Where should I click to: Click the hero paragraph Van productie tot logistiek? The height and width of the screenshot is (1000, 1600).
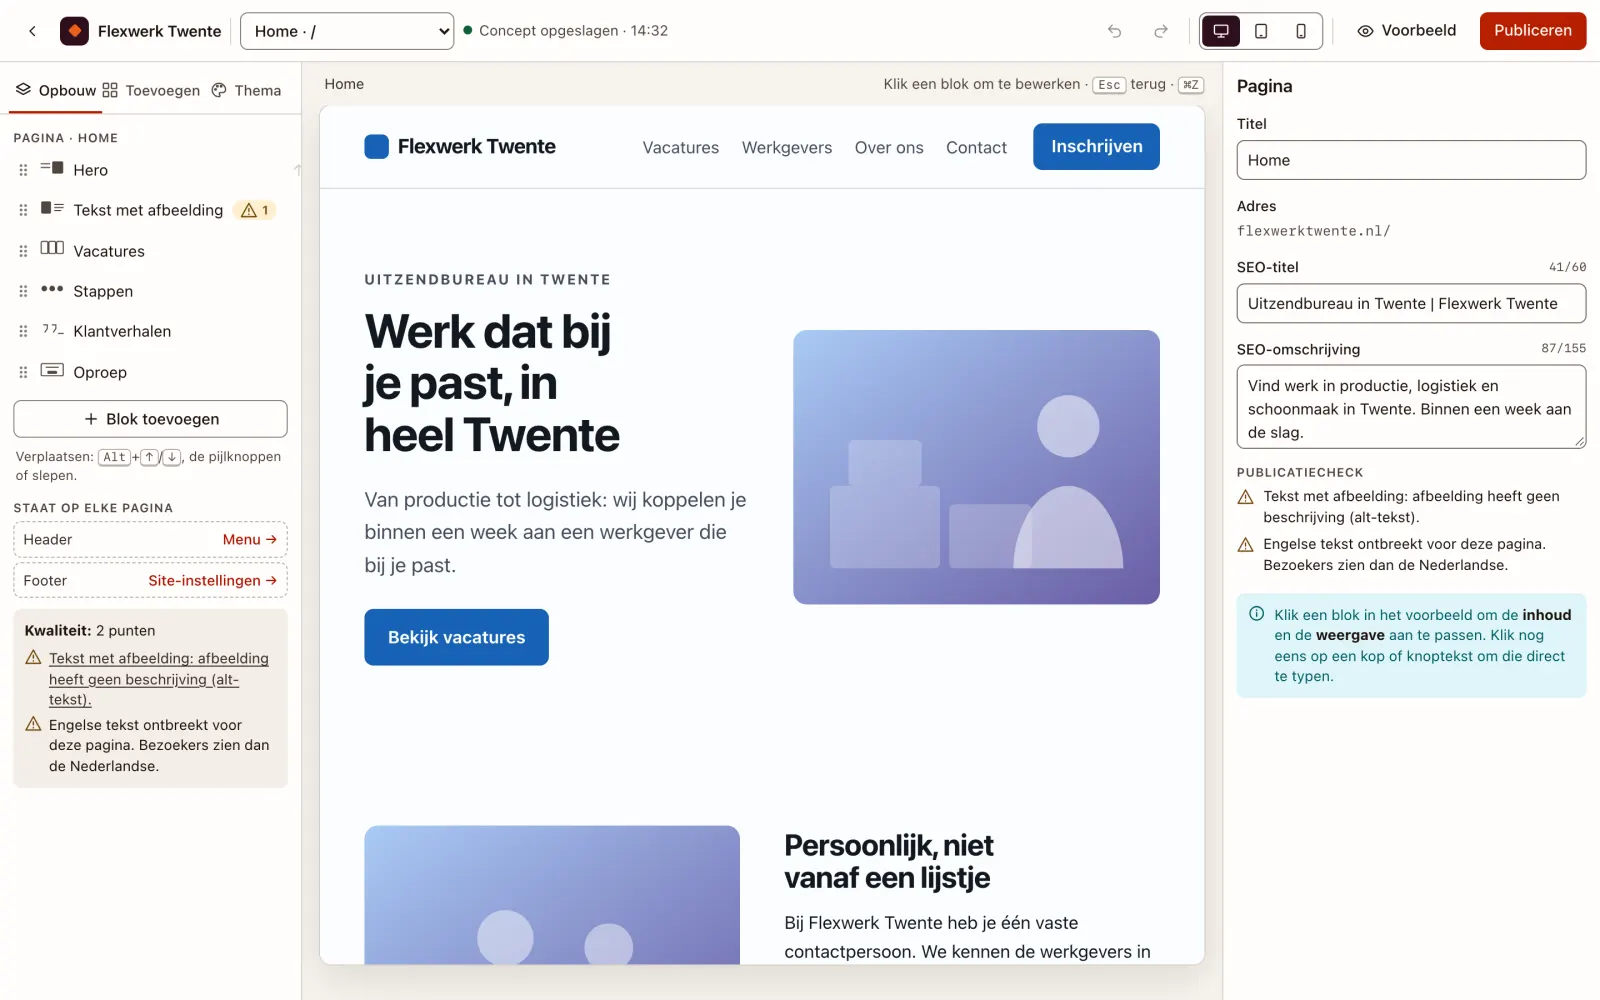click(555, 533)
